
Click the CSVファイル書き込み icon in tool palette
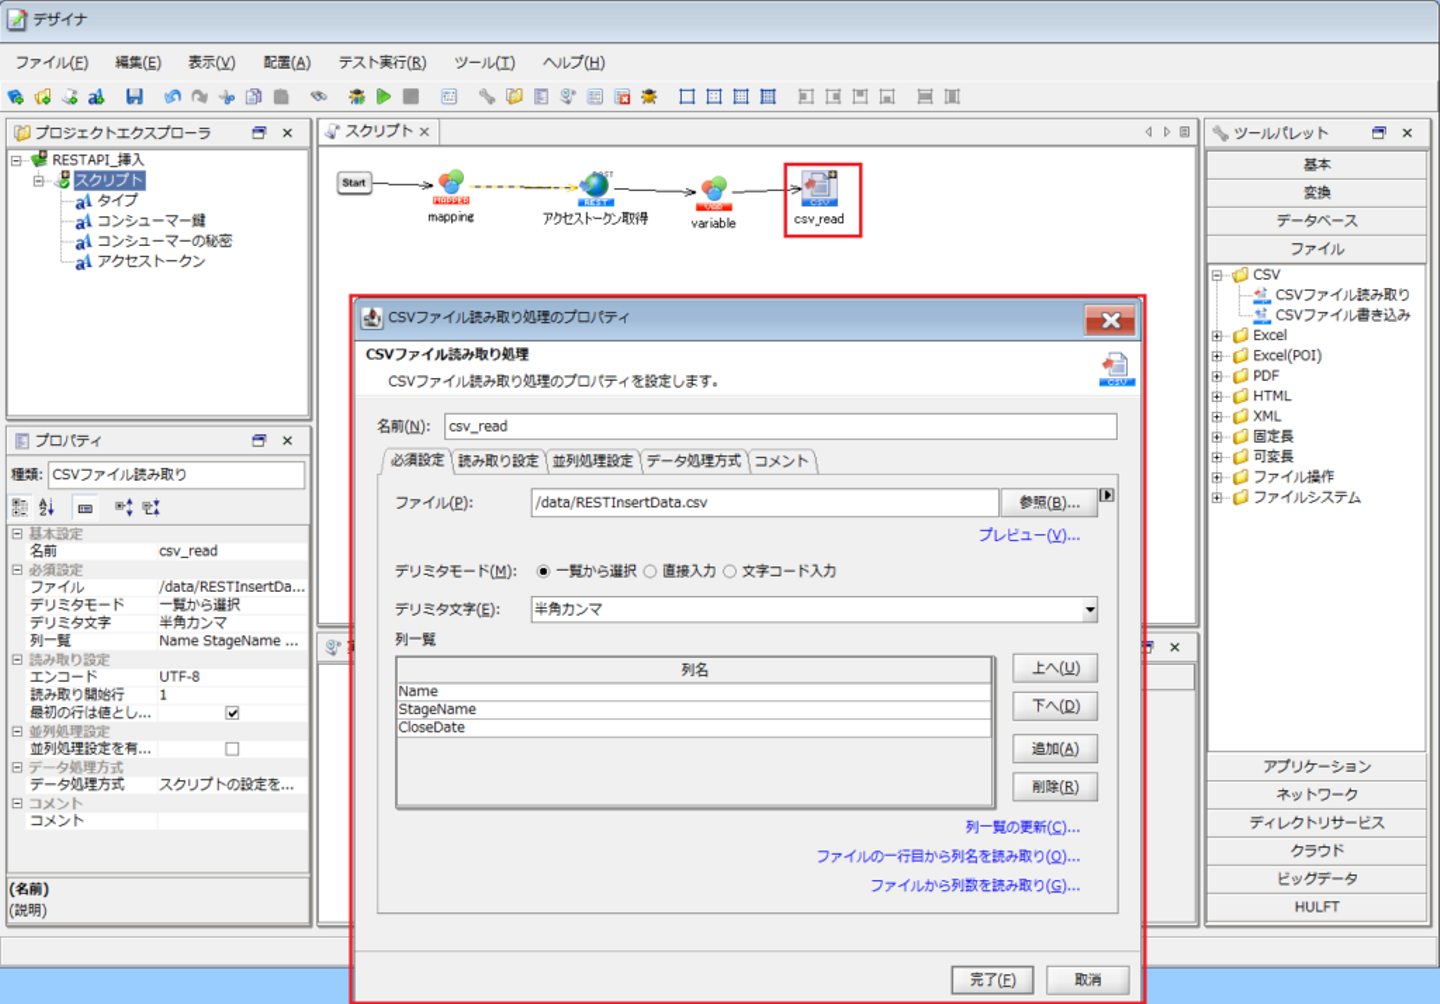coord(1261,315)
